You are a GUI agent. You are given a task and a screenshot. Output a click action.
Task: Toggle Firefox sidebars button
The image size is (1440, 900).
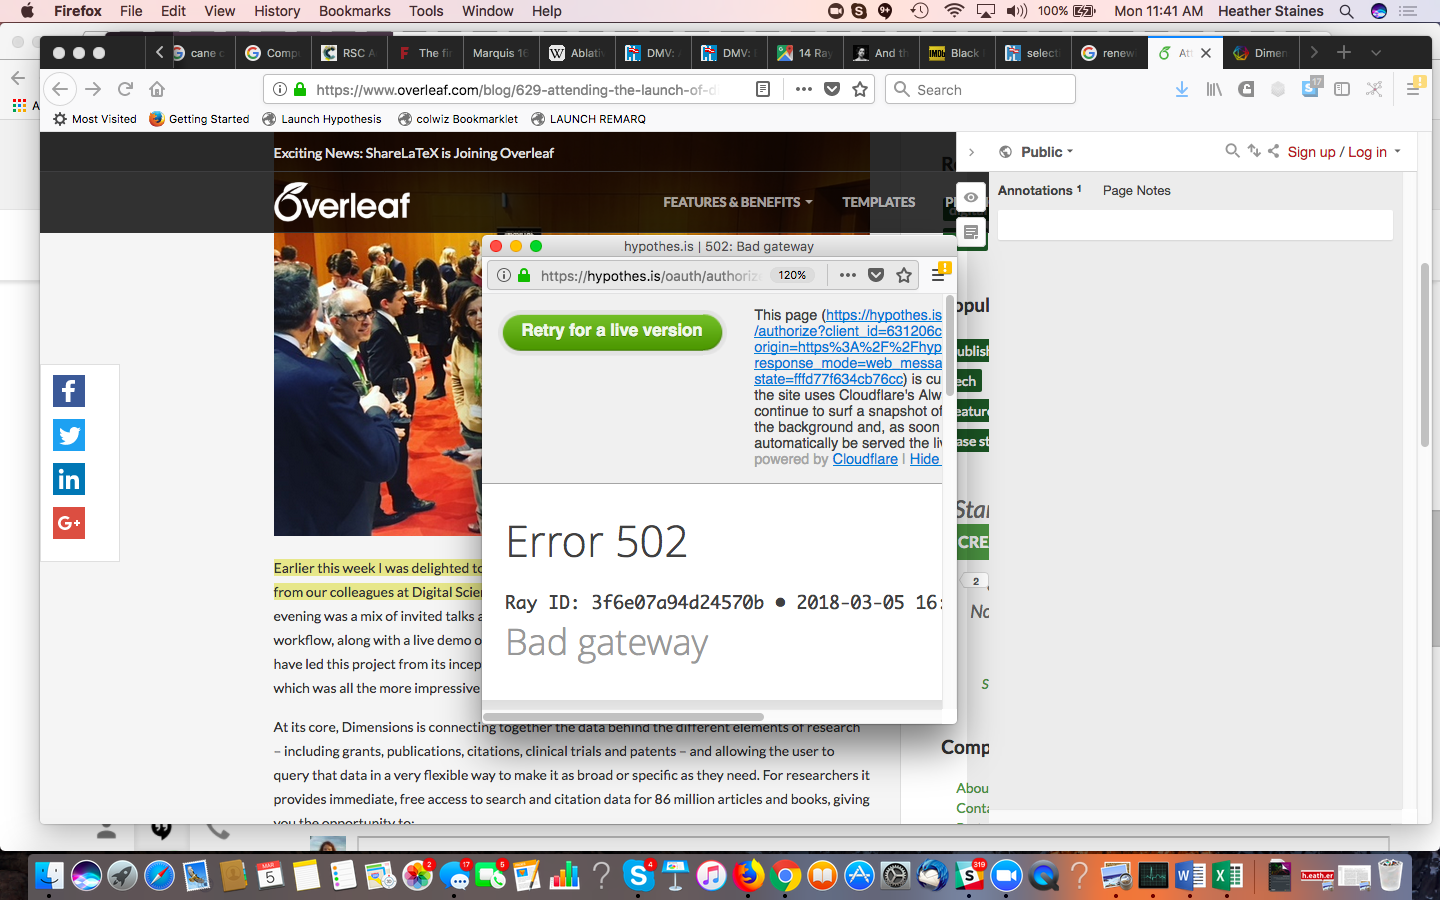point(1342,89)
